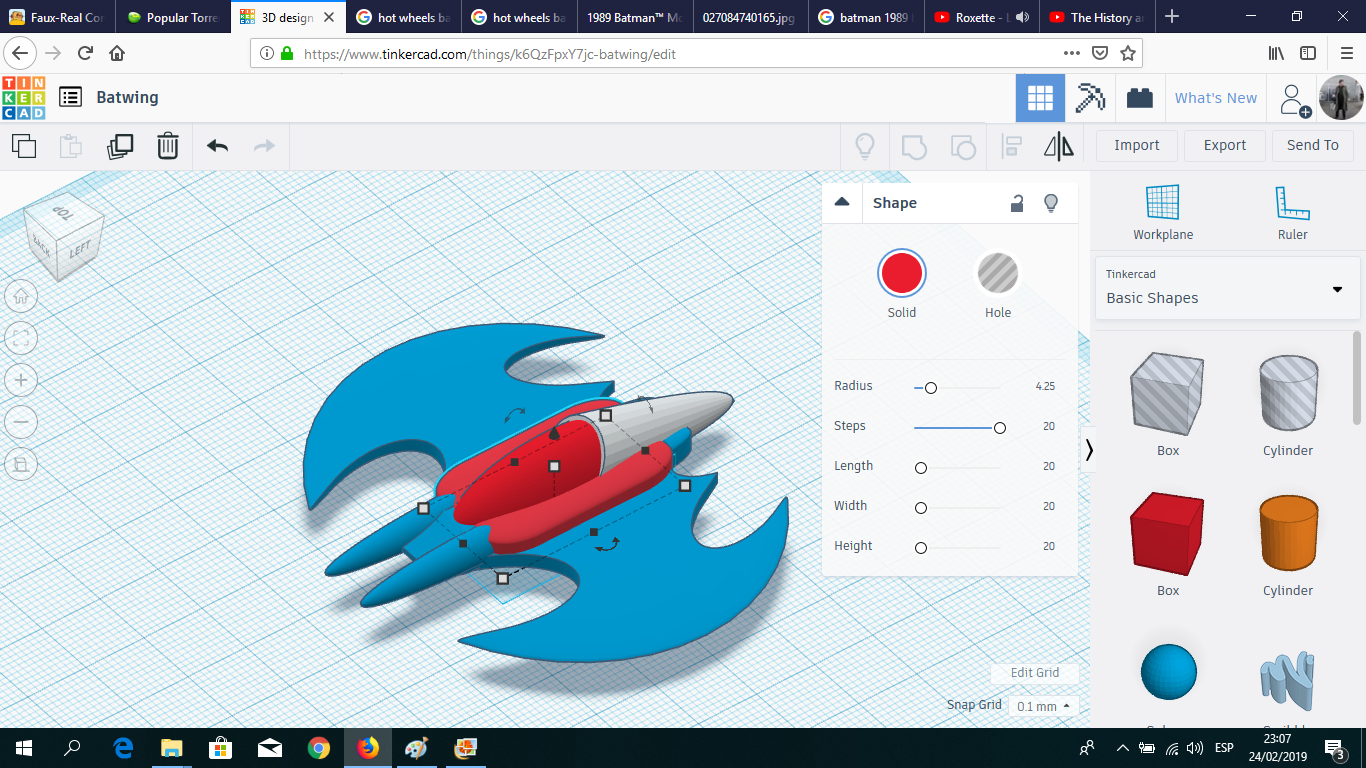Open Firefox from the Windows taskbar
The width and height of the screenshot is (1366, 768).
click(368, 748)
